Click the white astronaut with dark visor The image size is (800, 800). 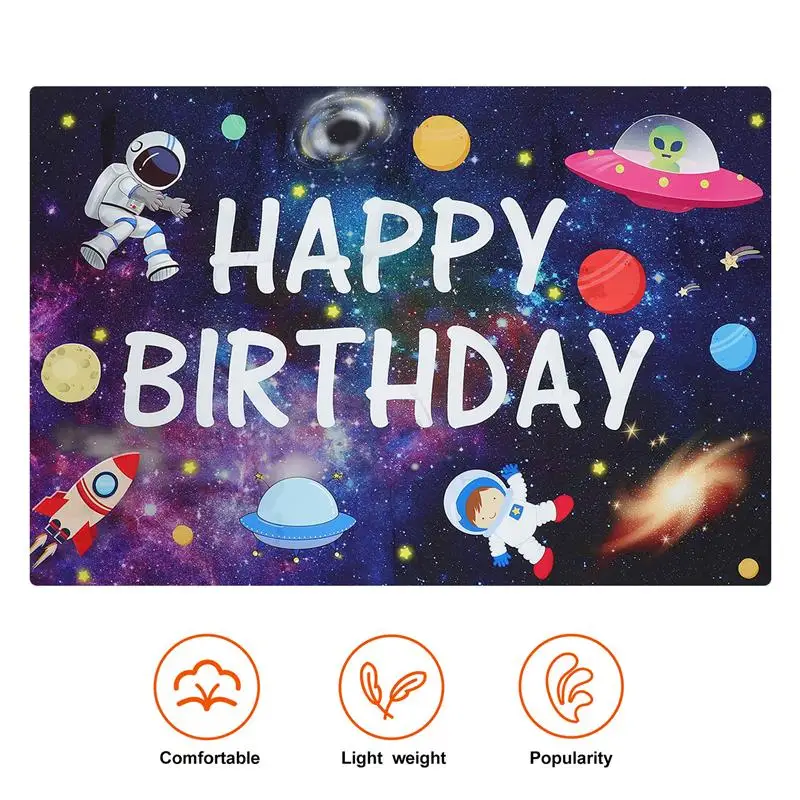coord(136,206)
